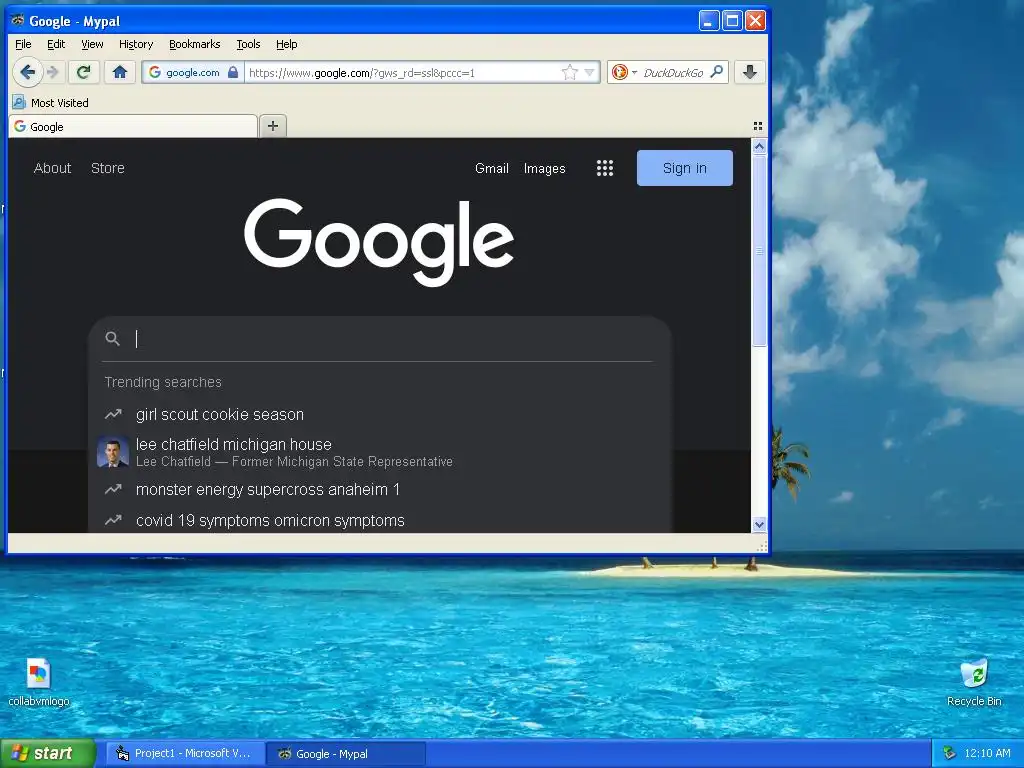Open the home page via house icon
This screenshot has height=768, width=1024.
[120, 72]
